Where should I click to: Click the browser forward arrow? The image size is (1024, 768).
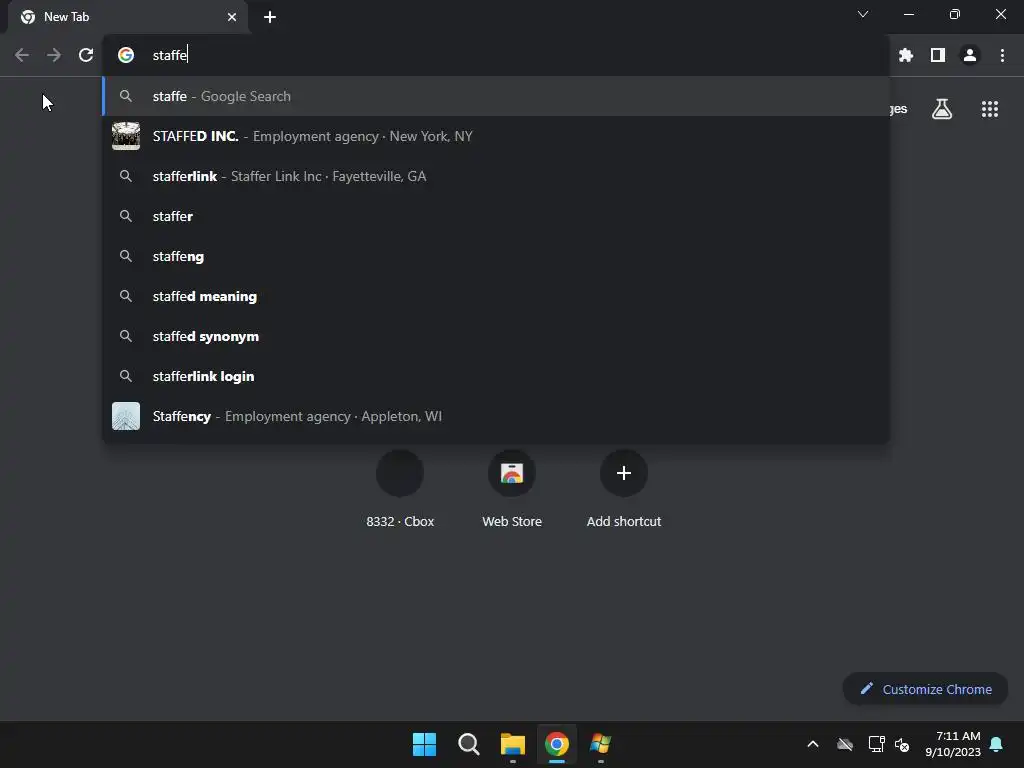coord(54,55)
